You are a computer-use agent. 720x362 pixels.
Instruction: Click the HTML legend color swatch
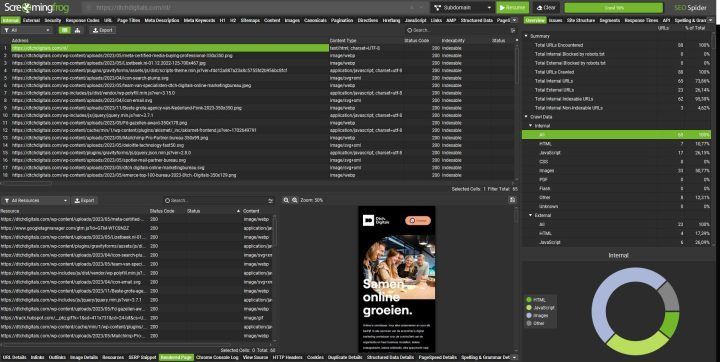tap(529, 300)
